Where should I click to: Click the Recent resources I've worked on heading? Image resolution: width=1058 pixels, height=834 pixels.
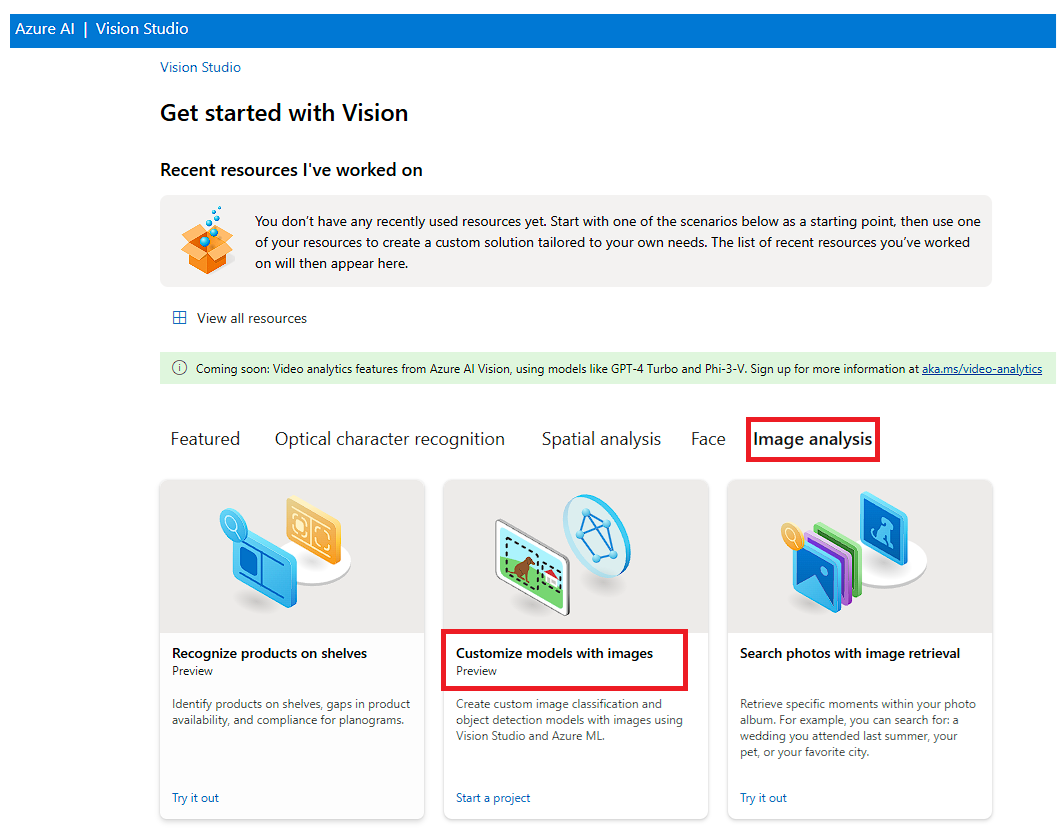click(291, 170)
